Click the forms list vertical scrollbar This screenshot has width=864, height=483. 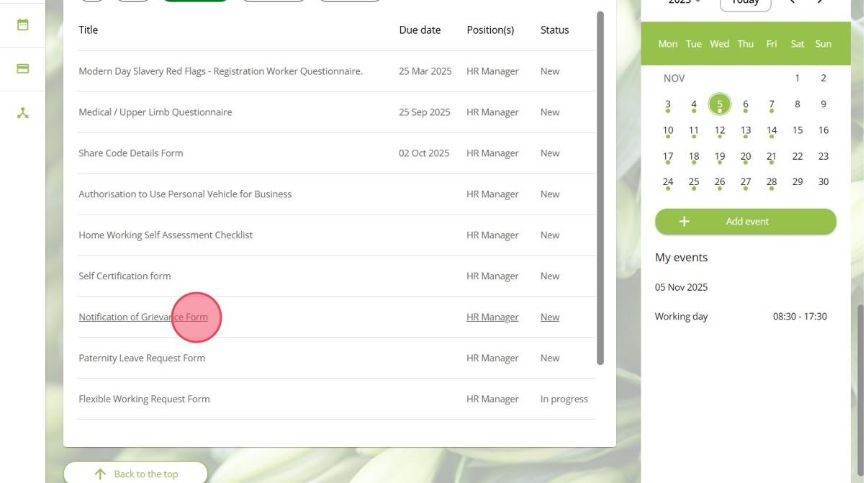point(600,190)
